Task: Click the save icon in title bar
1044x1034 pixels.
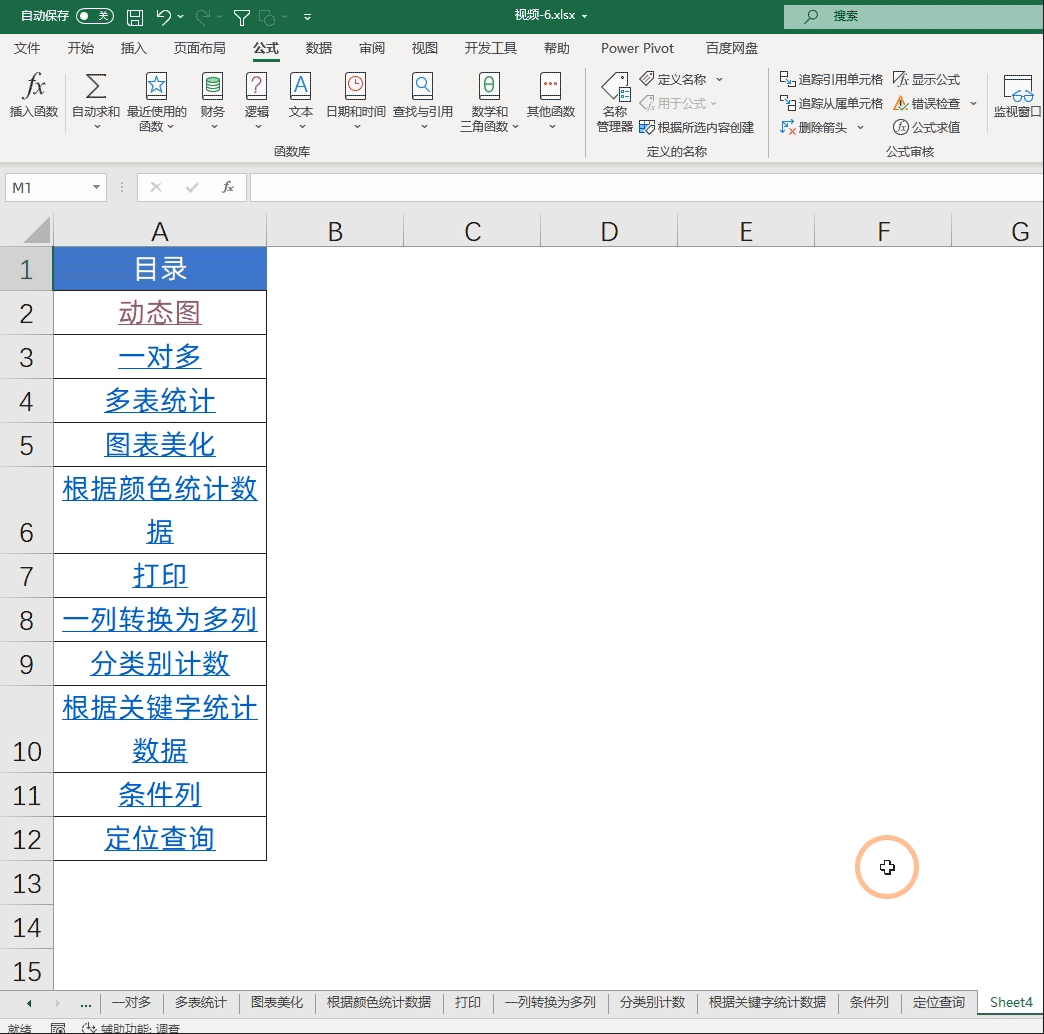Action: click(x=135, y=17)
